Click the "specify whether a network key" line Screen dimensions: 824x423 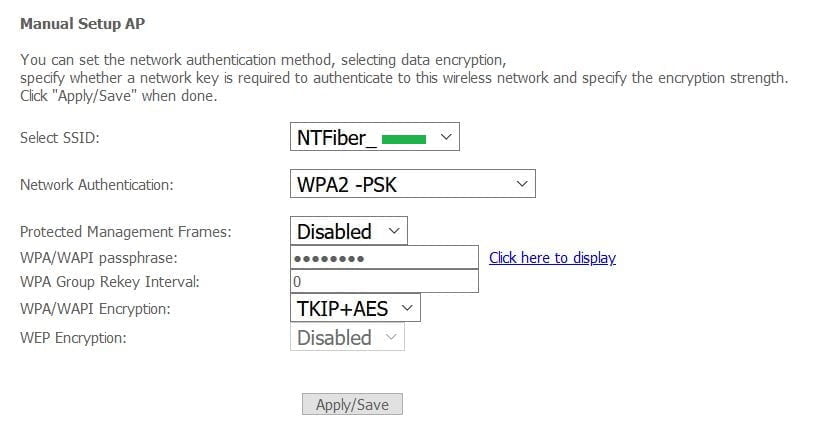click(404, 77)
